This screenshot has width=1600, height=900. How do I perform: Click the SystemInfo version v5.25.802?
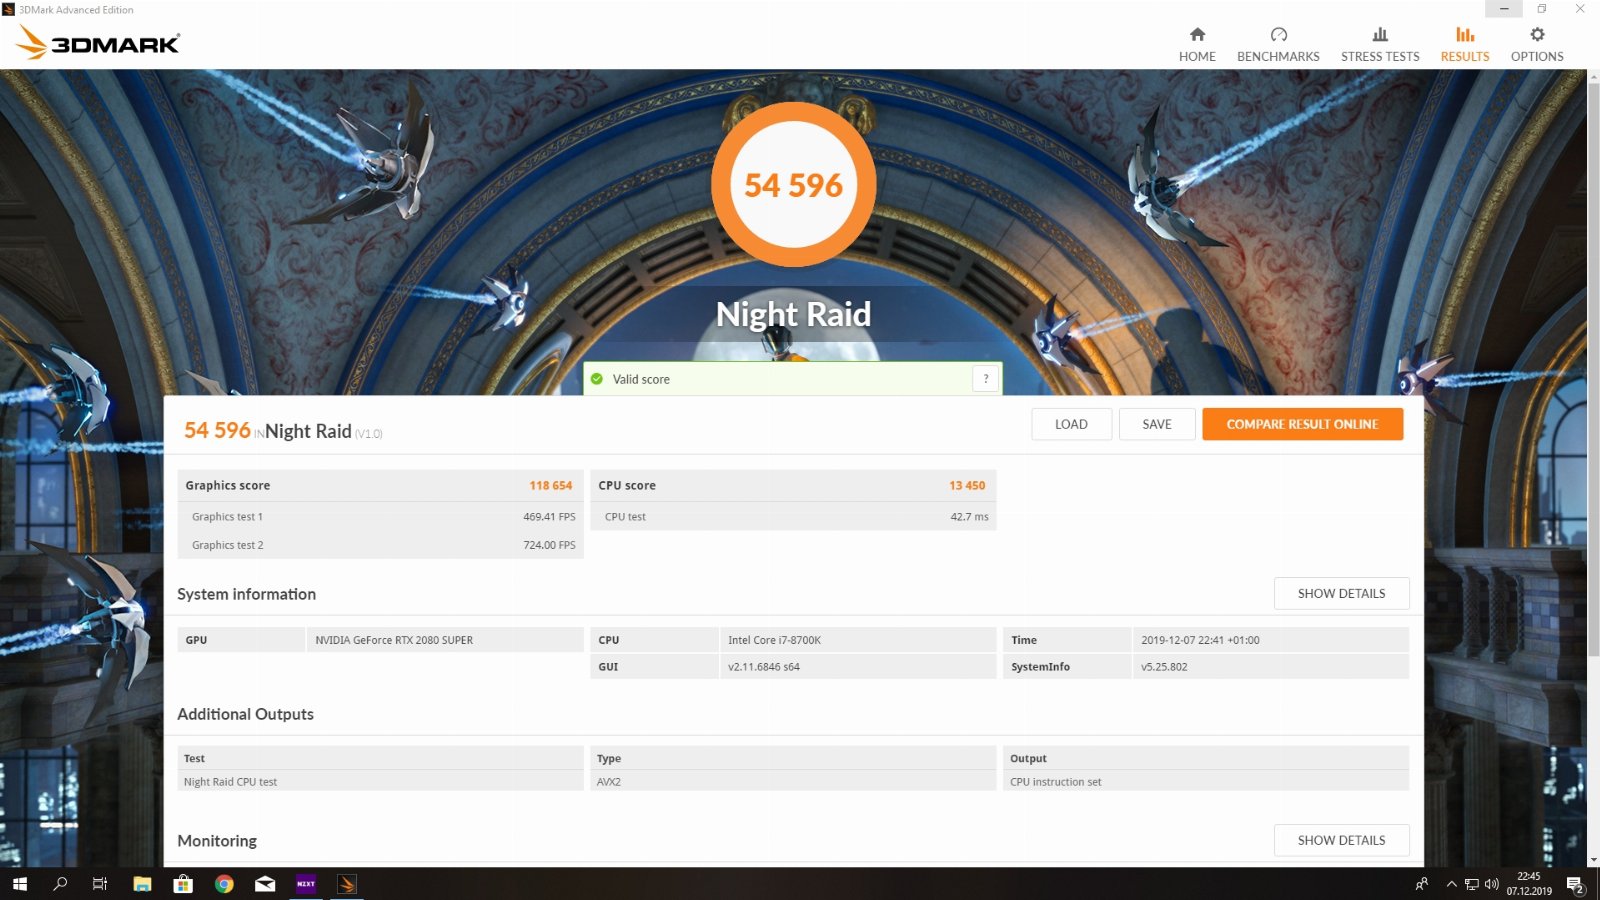point(1164,667)
